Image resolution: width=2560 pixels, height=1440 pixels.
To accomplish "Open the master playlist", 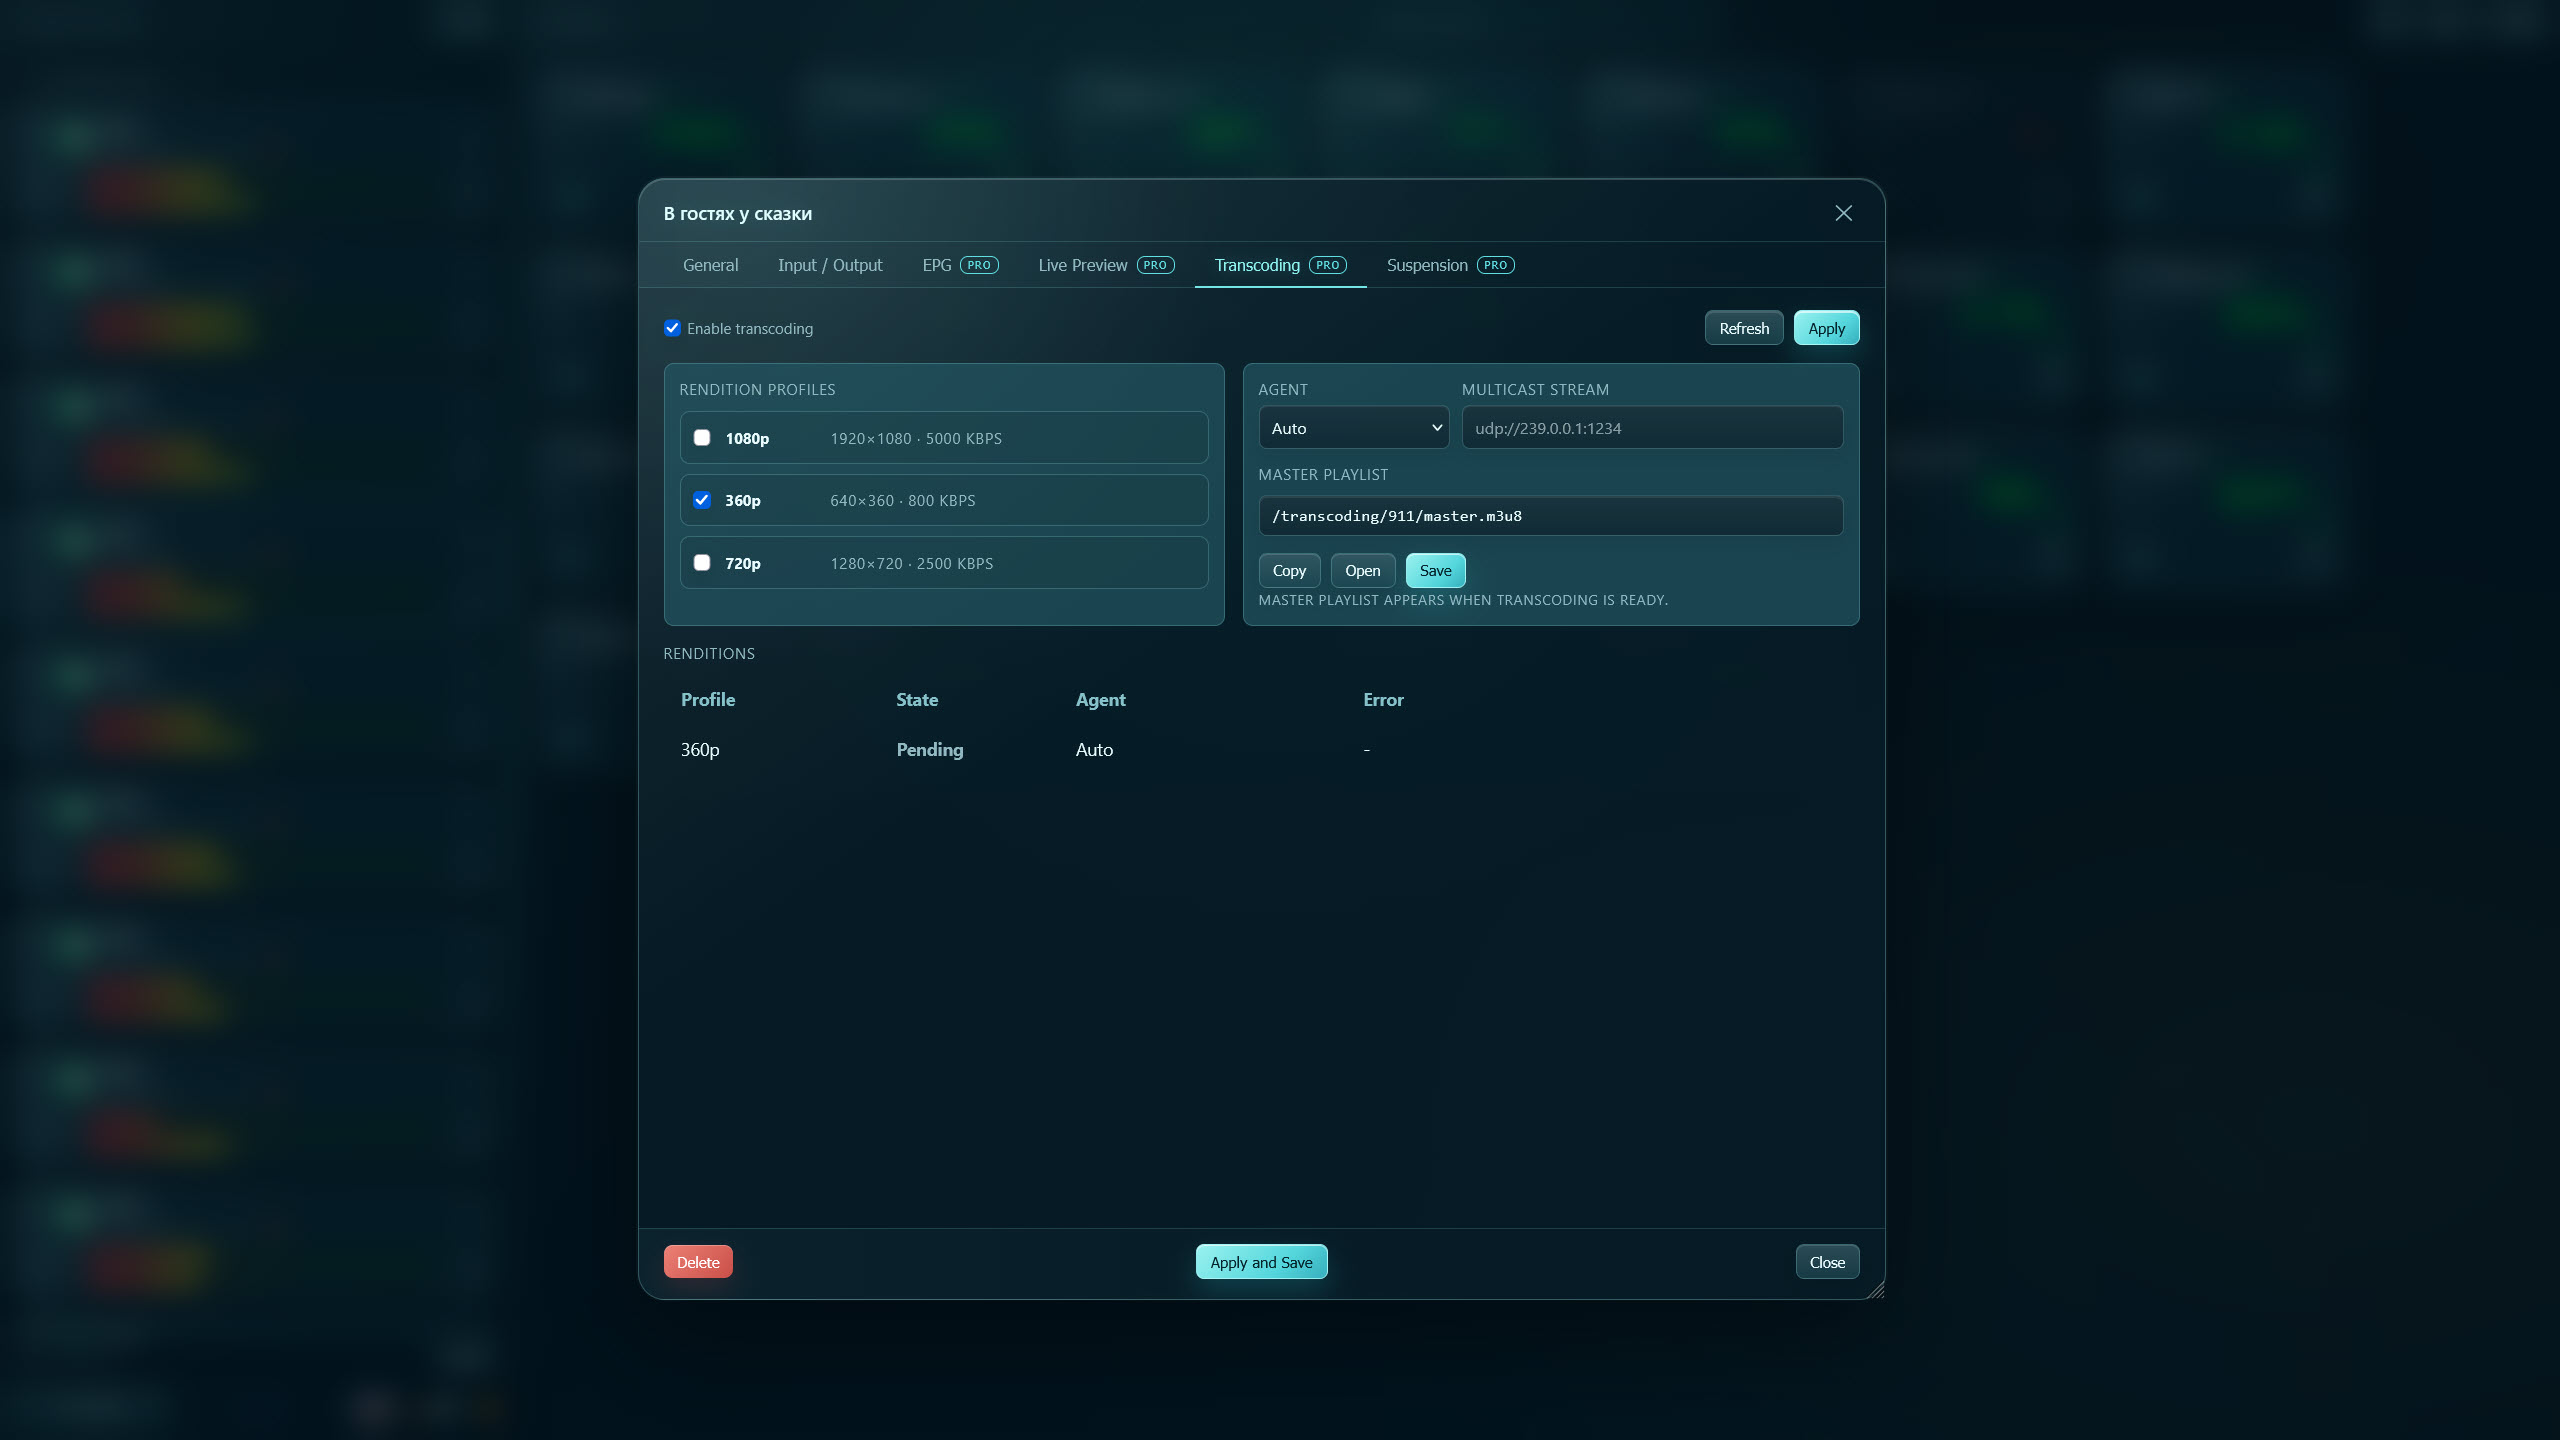I will click(x=1362, y=570).
